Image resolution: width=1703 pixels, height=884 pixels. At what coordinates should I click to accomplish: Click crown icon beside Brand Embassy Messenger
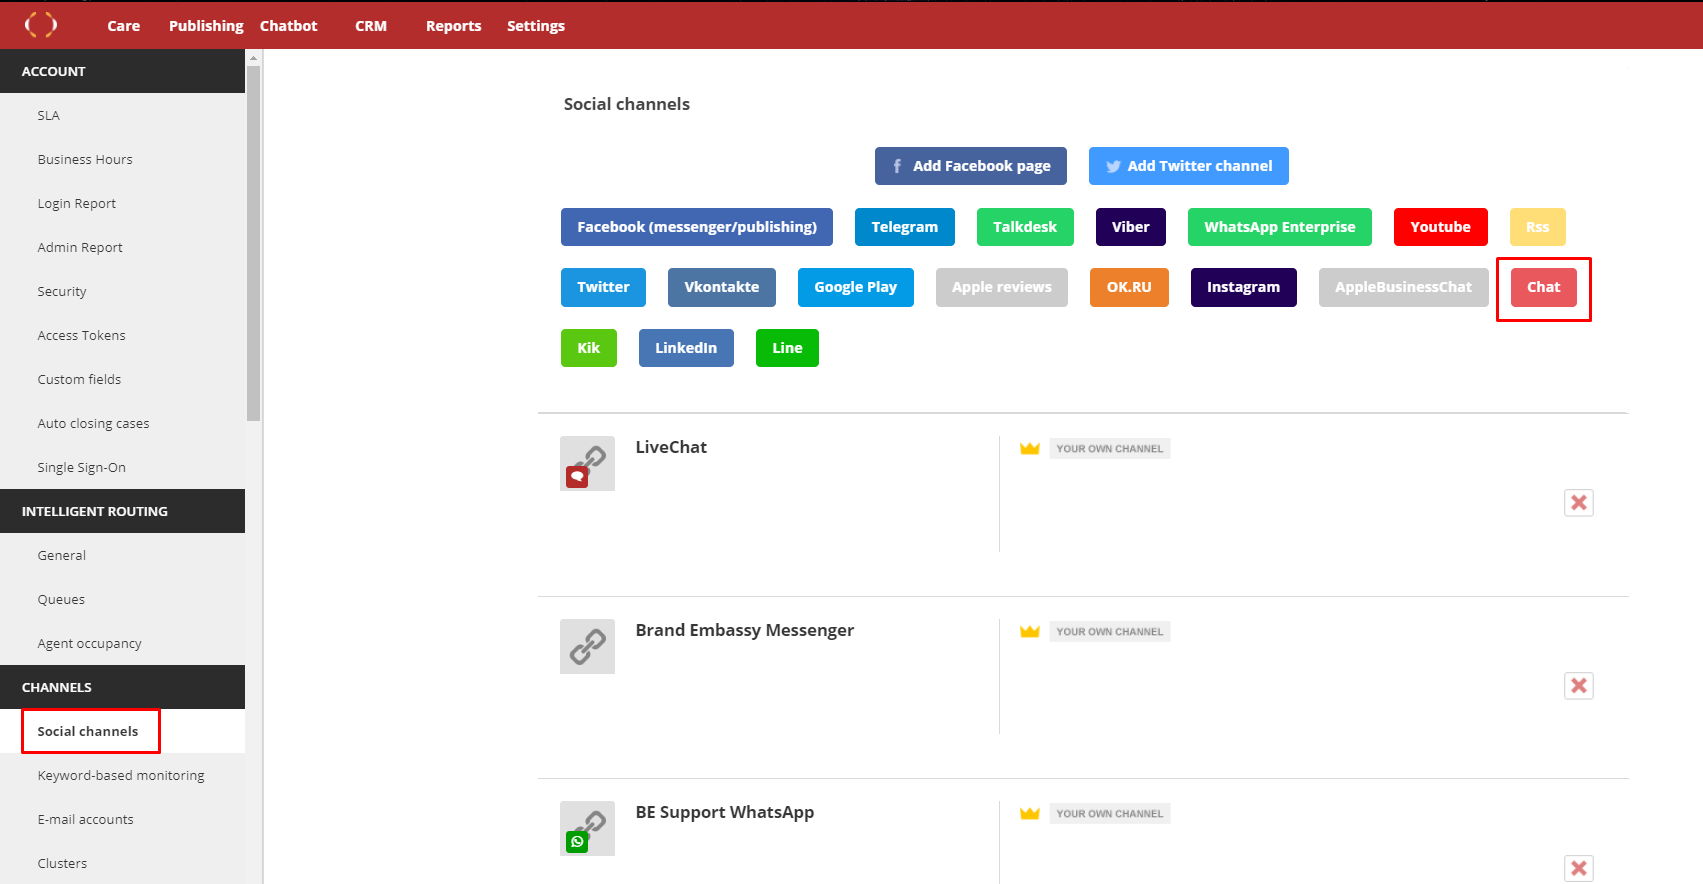tap(1030, 631)
